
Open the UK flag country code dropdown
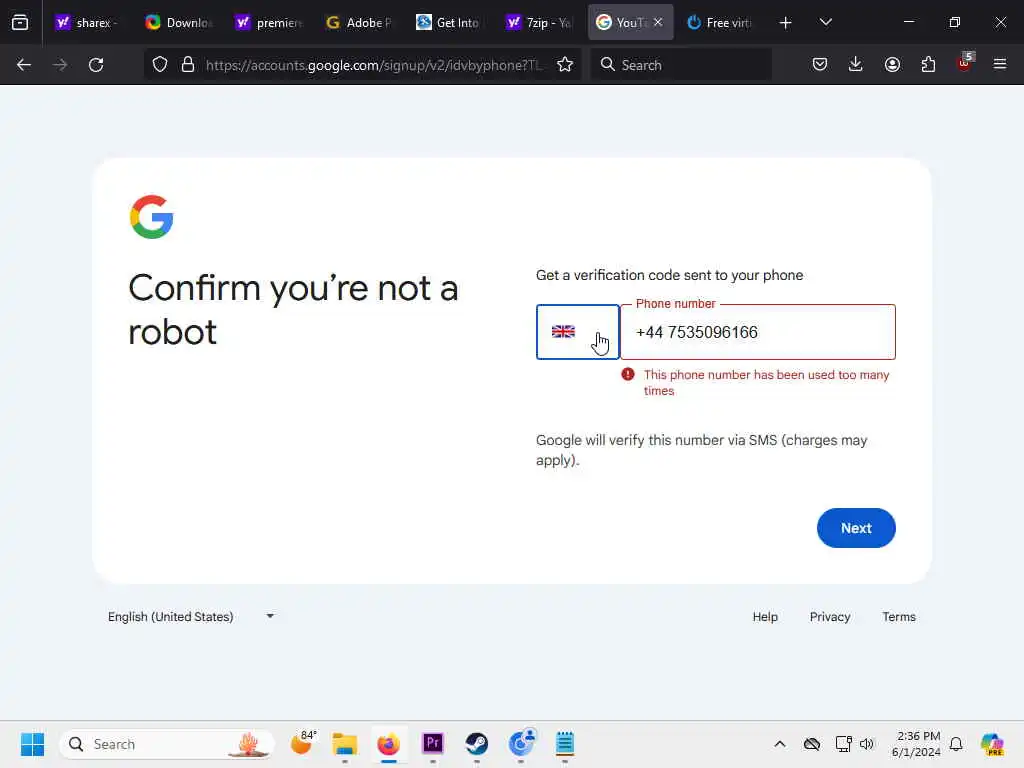tap(577, 332)
